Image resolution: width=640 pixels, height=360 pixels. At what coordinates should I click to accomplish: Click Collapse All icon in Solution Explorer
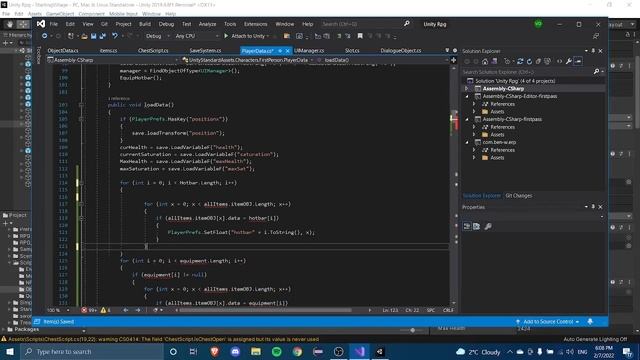coord(538,62)
